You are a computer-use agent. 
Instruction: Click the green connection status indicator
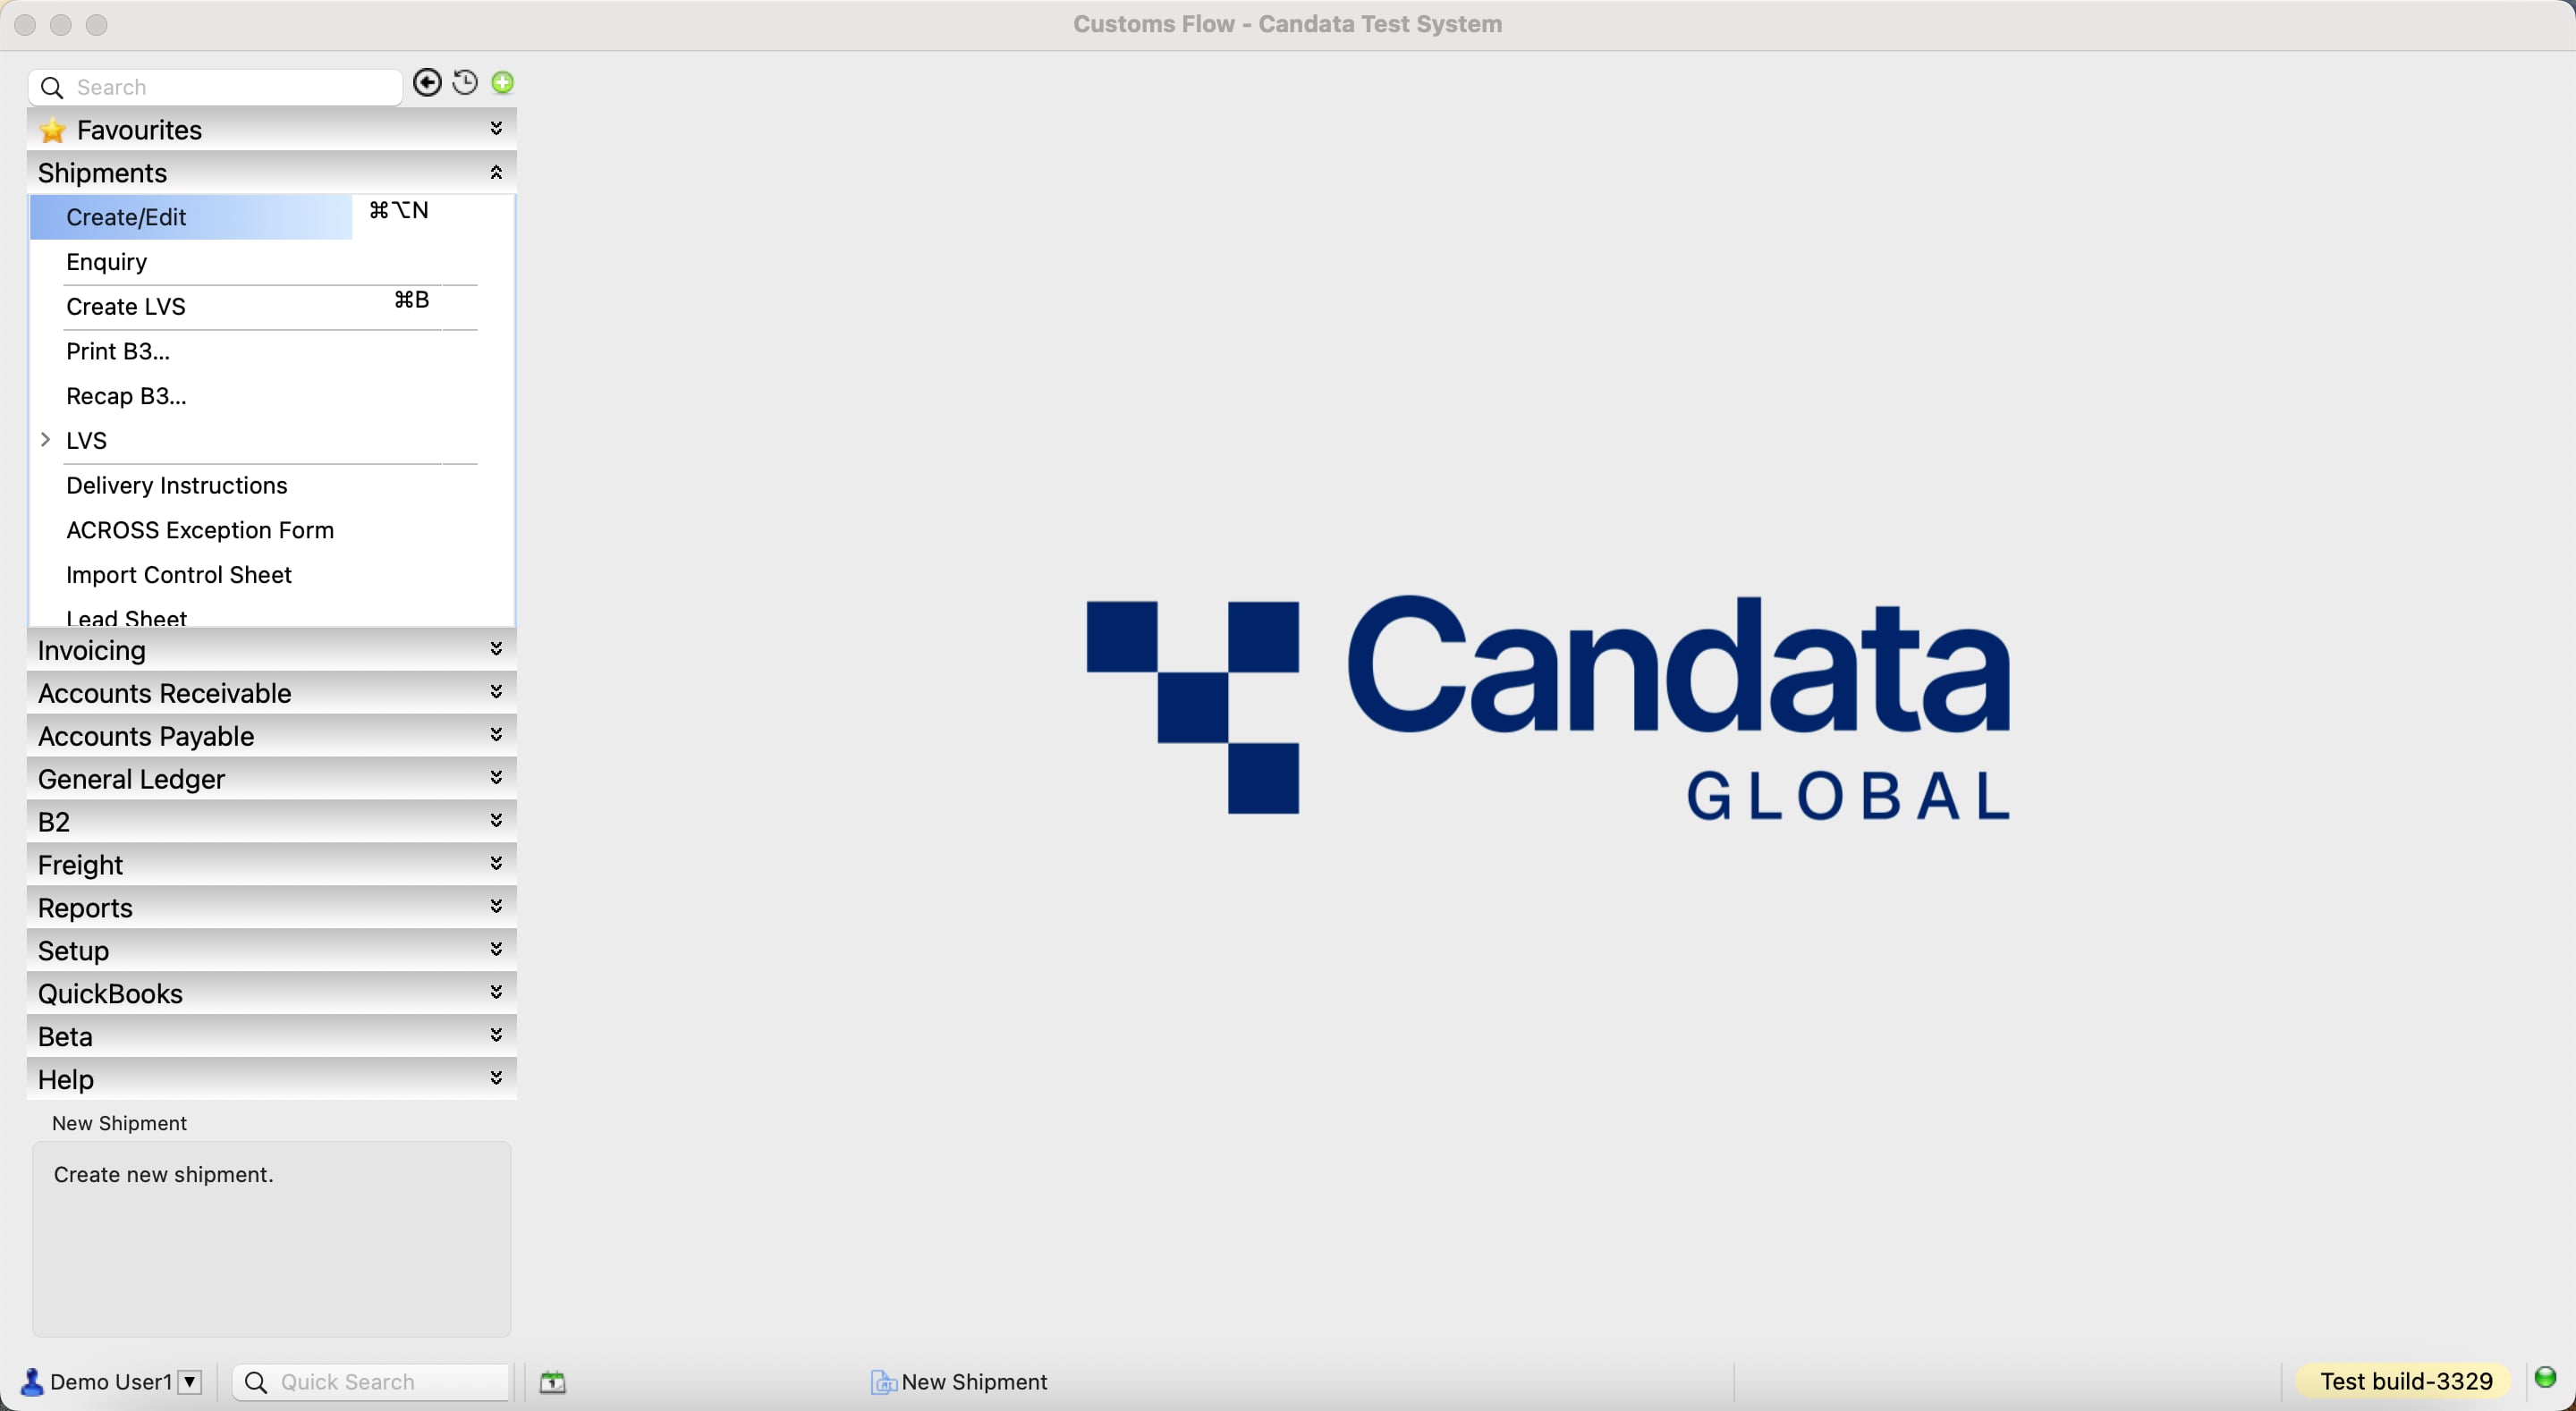pos(2546,1379)
